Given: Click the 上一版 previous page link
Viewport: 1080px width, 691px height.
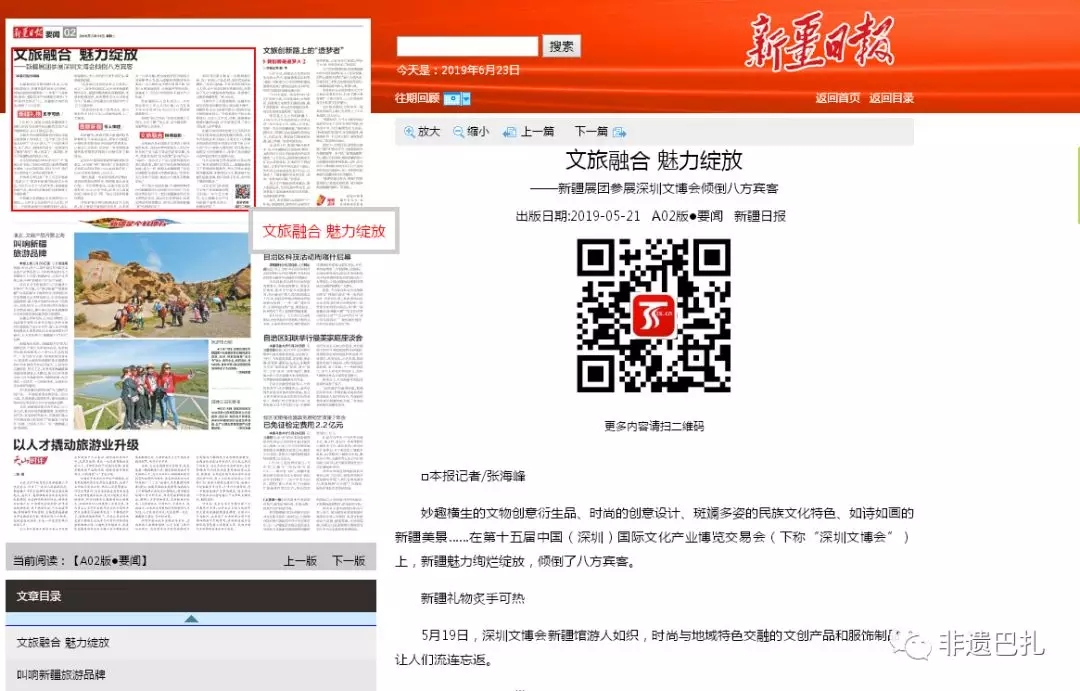Looking at the screenshot, I should (300, 561).
